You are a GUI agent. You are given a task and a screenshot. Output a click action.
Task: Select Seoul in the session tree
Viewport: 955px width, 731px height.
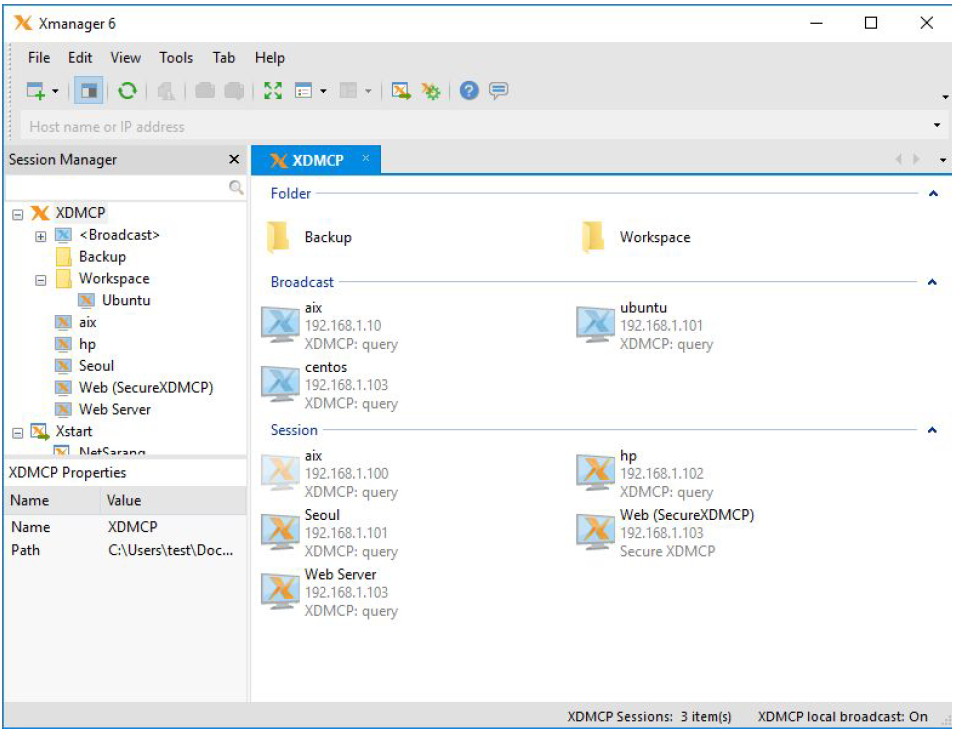pyautogui.click(x=96, y=366)
